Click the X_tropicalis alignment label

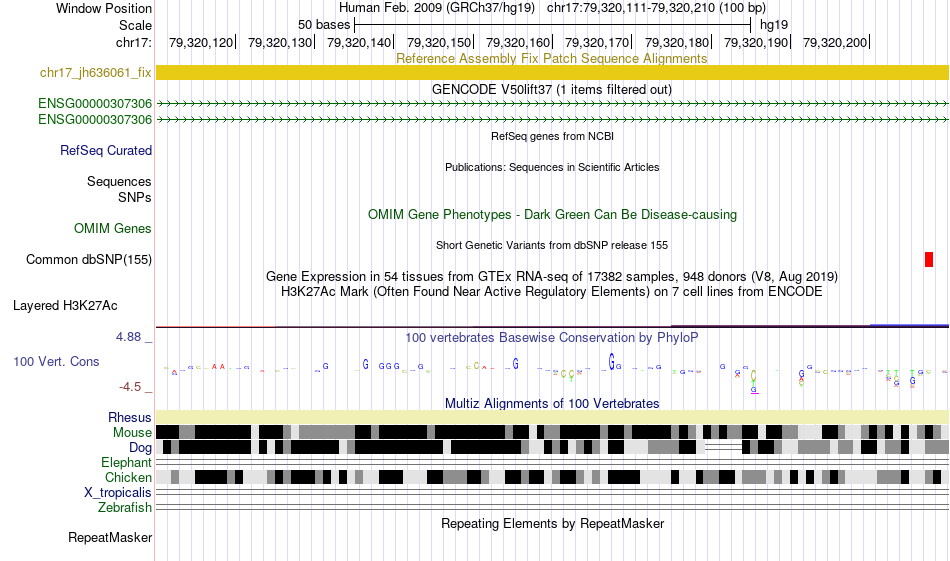(x=118, y=493)
